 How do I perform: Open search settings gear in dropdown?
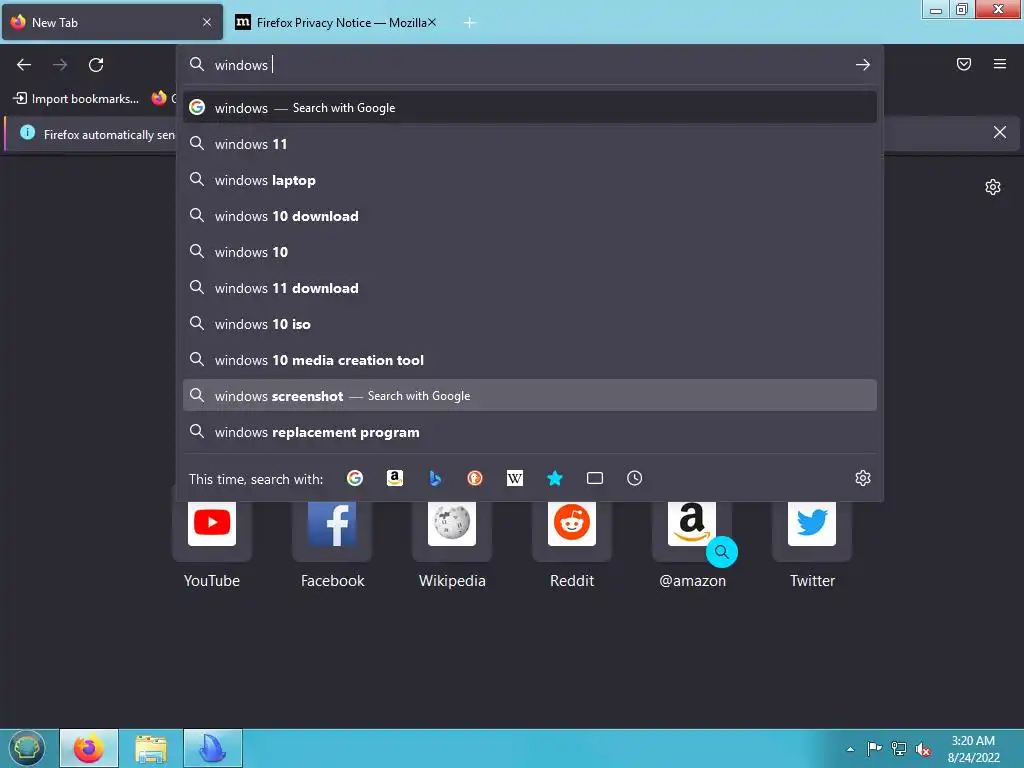863,478
